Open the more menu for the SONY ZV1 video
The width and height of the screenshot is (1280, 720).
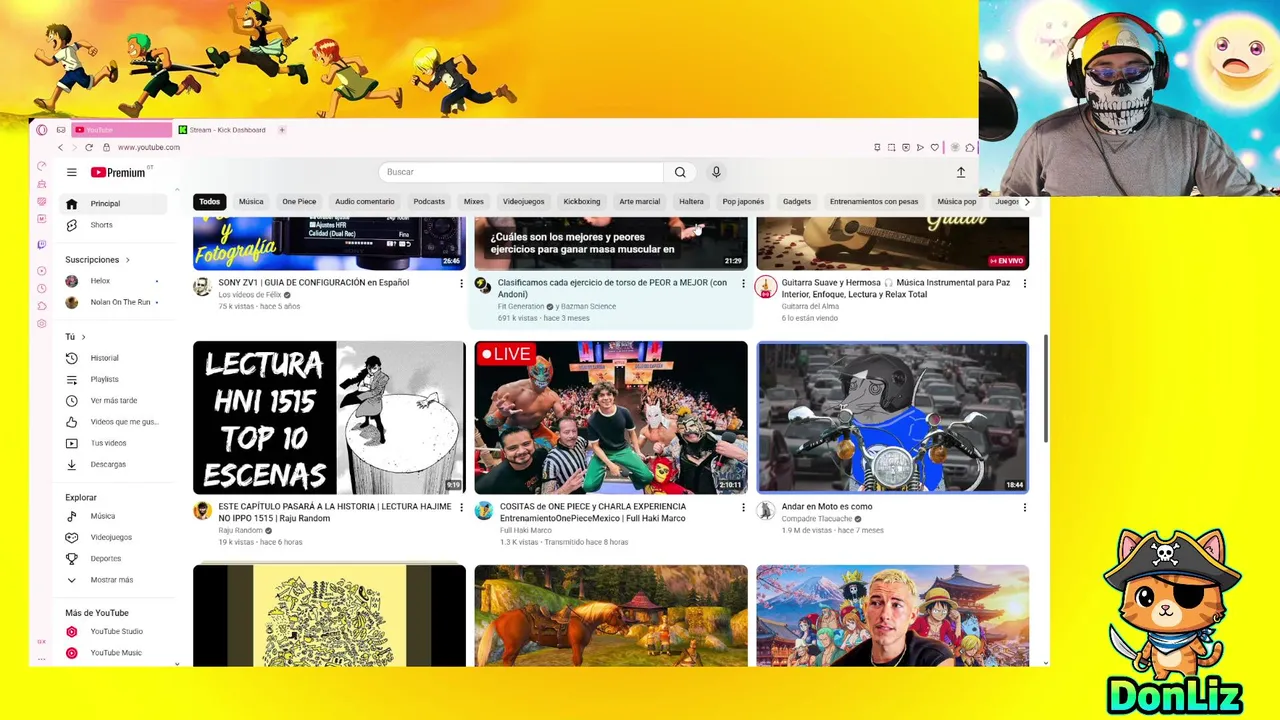click(x=461, y=283)
